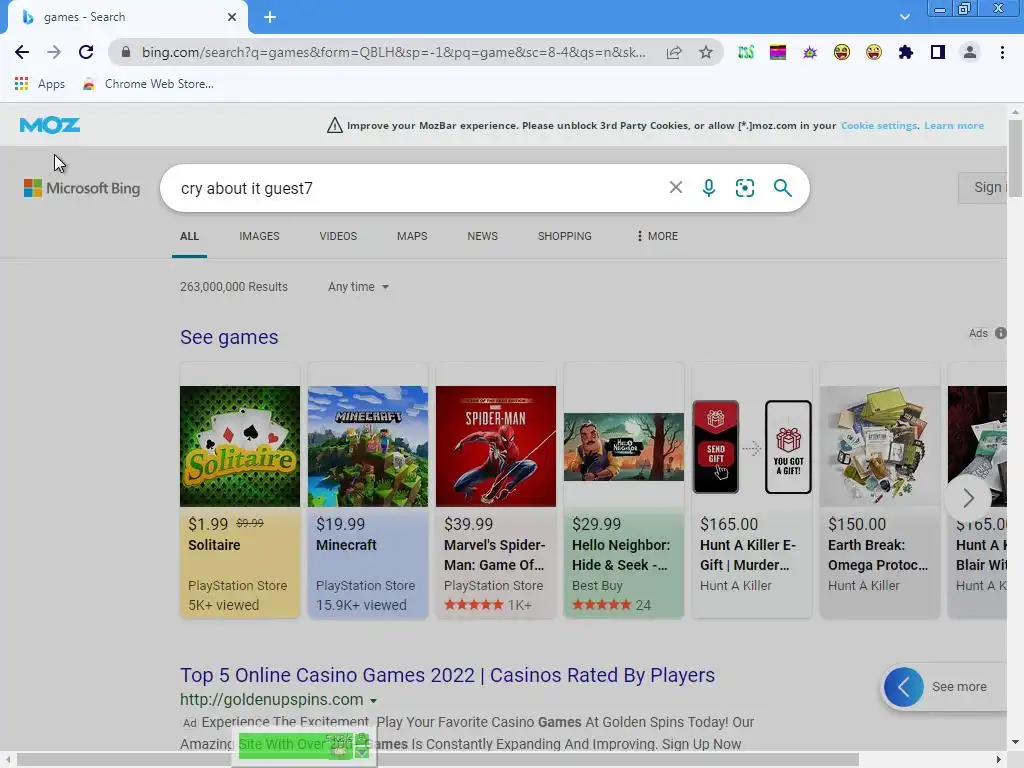Open the tab search chevron
Image resolution: width=1024 pixels, height=768 pixels.
click(904, 17)
